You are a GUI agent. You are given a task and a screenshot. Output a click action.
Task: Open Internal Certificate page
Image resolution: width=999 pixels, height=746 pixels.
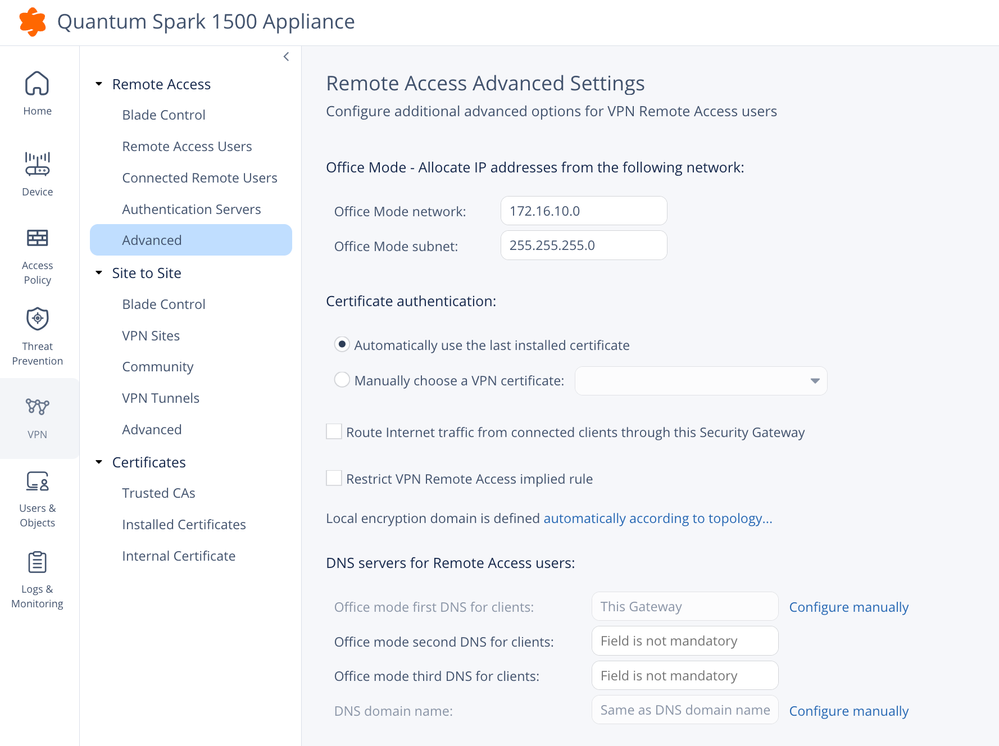click(x=178, y=556)
